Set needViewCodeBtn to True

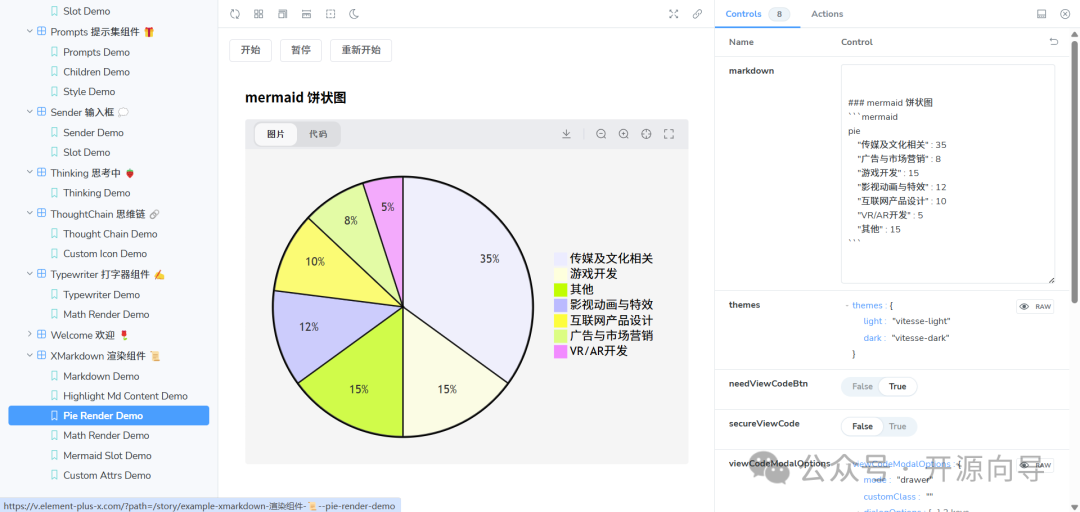click(897, 387)
